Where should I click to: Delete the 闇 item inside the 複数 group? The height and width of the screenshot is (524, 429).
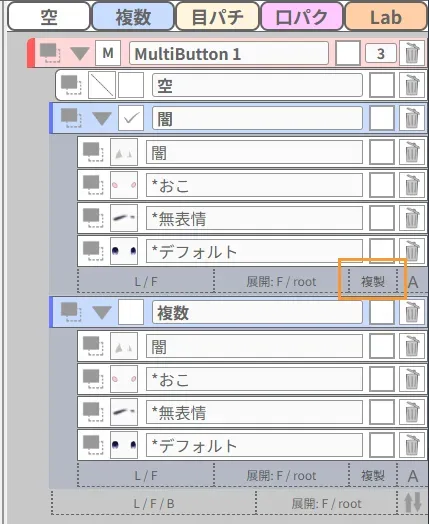pyautogui.click(x=412, y=346)
